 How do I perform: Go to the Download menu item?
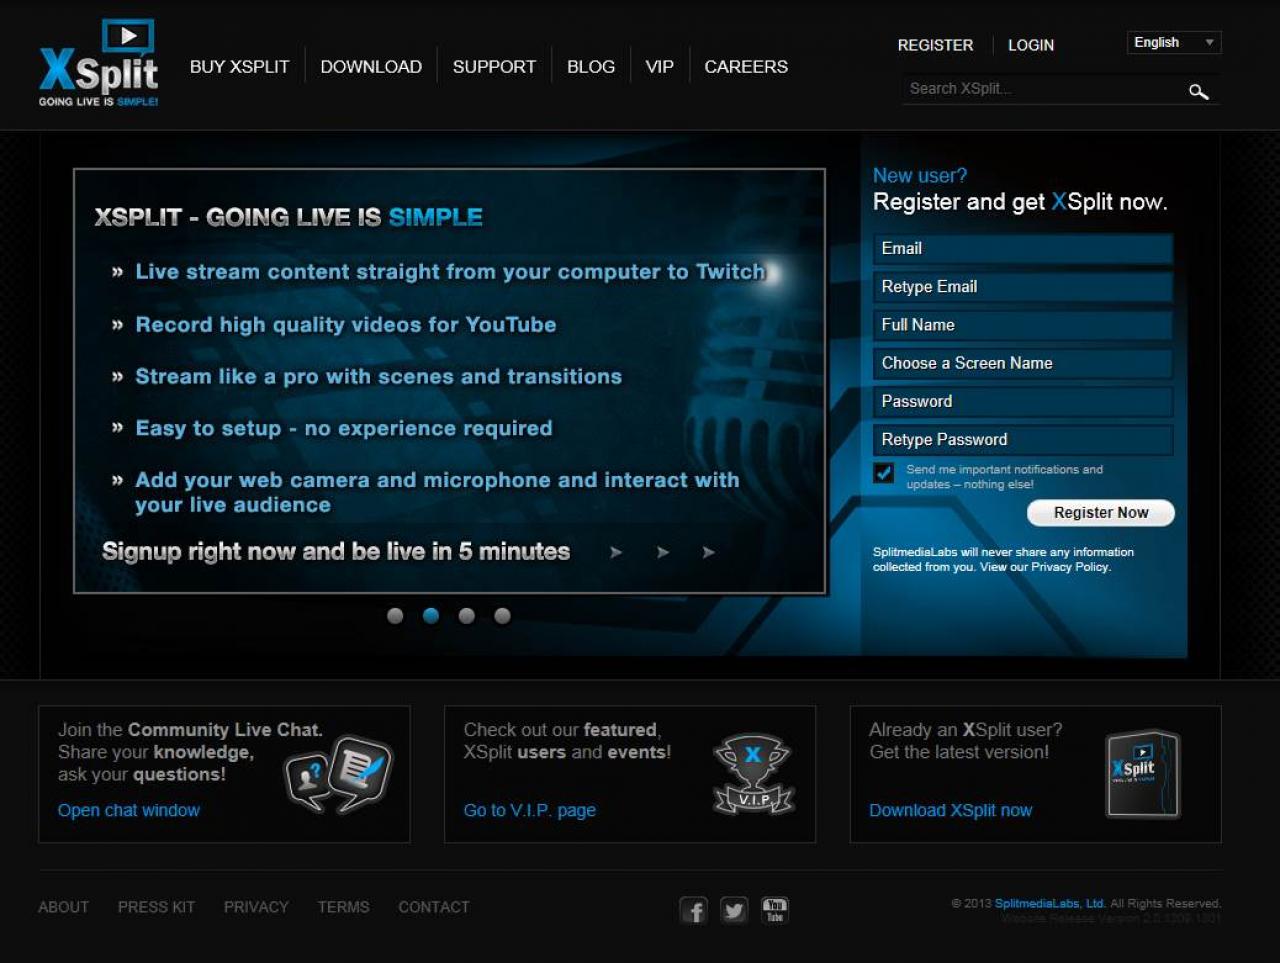371,67
